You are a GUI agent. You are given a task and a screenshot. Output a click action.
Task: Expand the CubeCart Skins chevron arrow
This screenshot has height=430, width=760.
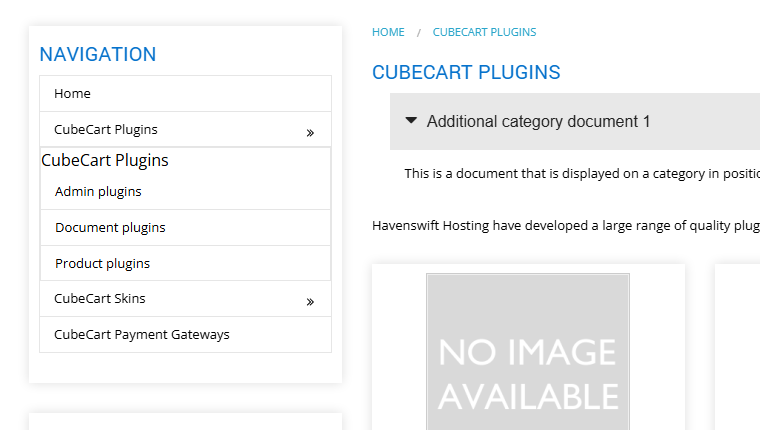[x=310, y=302]
